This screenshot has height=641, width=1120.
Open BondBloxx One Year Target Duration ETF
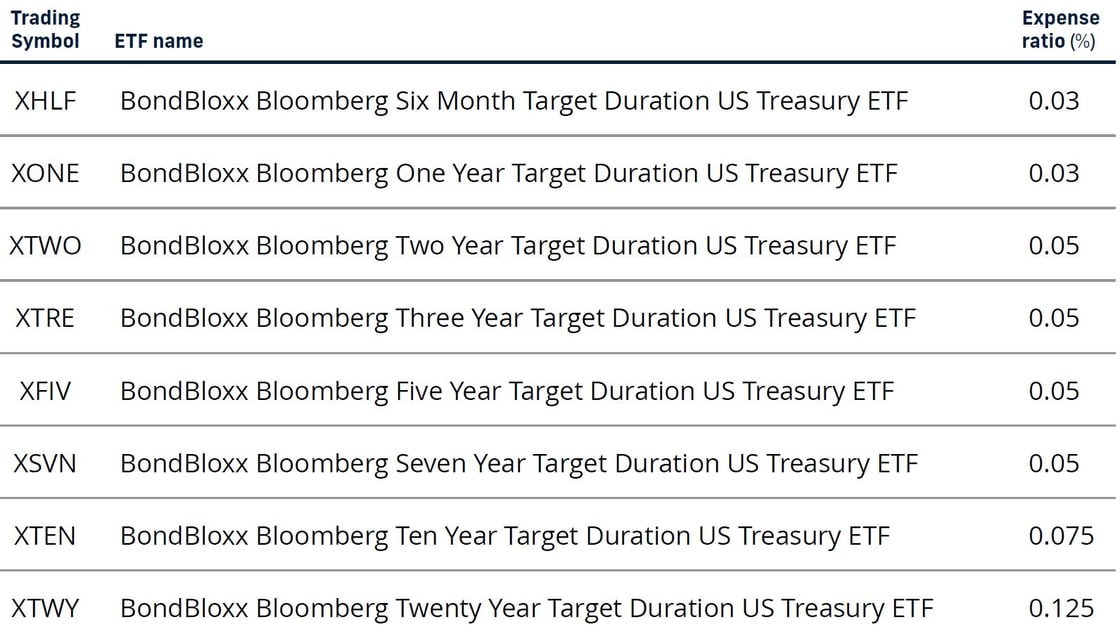(509, 174)
